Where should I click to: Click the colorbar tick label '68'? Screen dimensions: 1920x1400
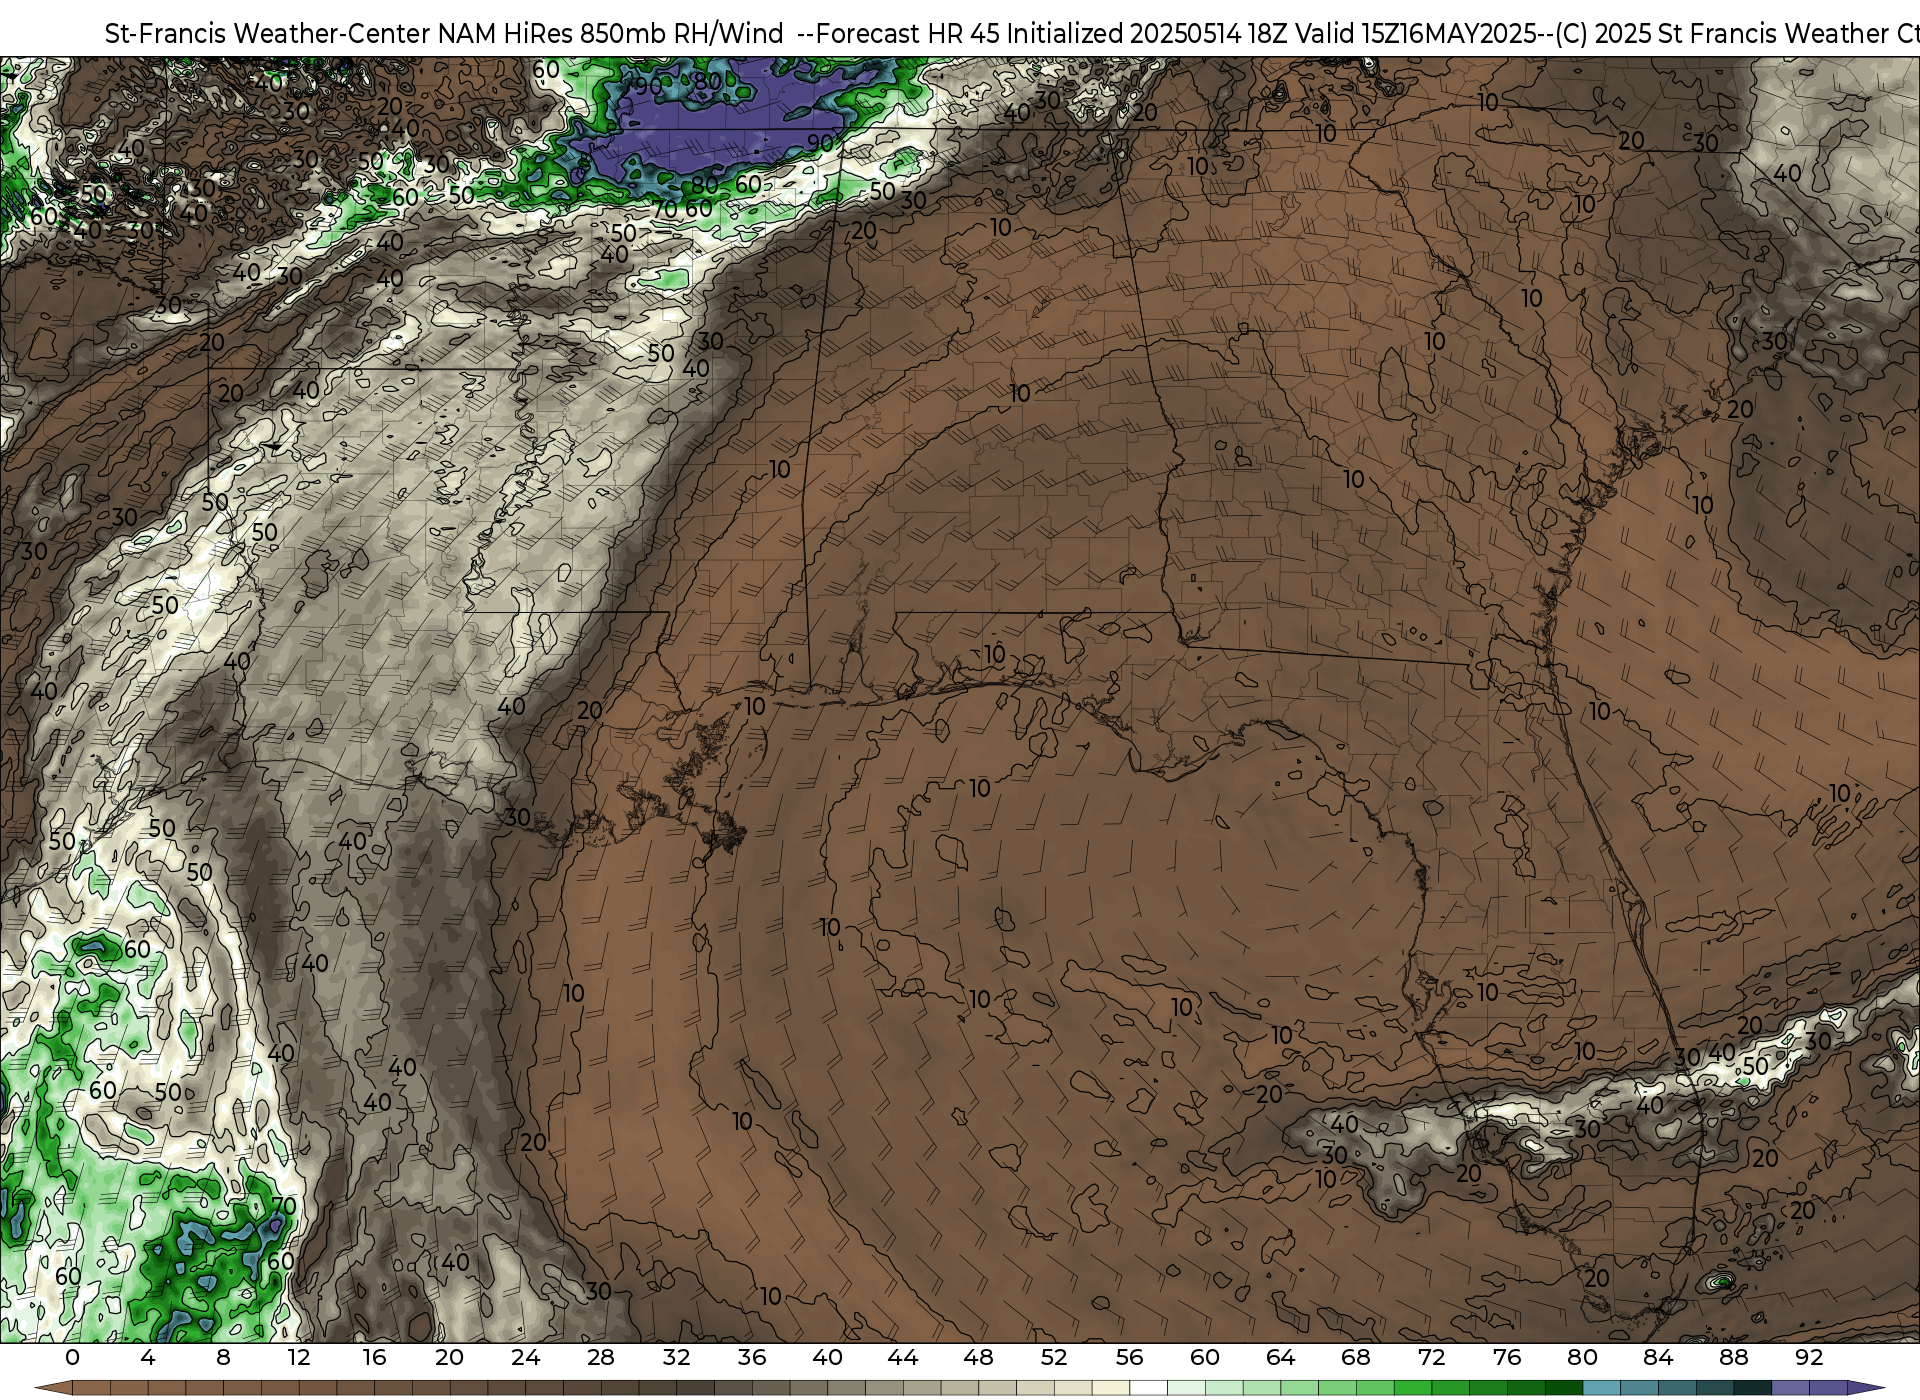coord(1356,1357)
